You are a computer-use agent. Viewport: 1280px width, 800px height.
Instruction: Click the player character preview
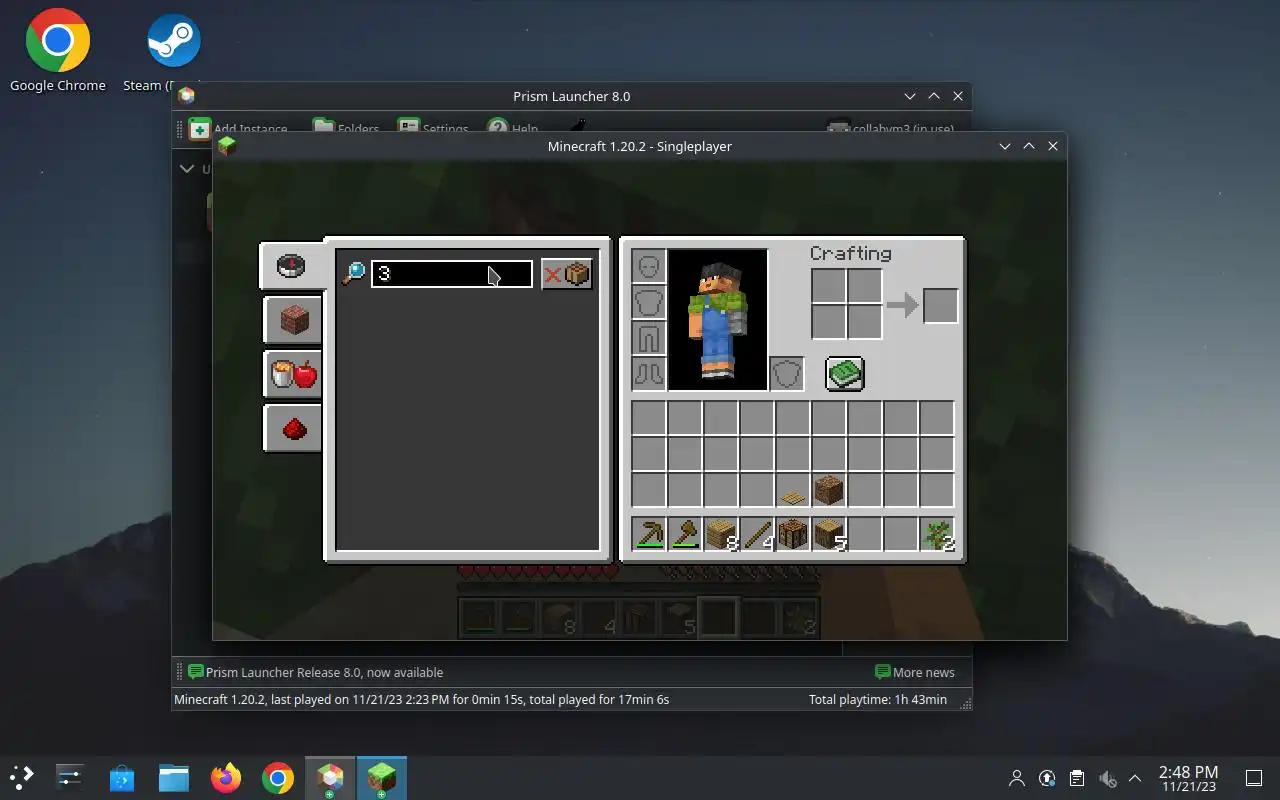click(717, 320)
